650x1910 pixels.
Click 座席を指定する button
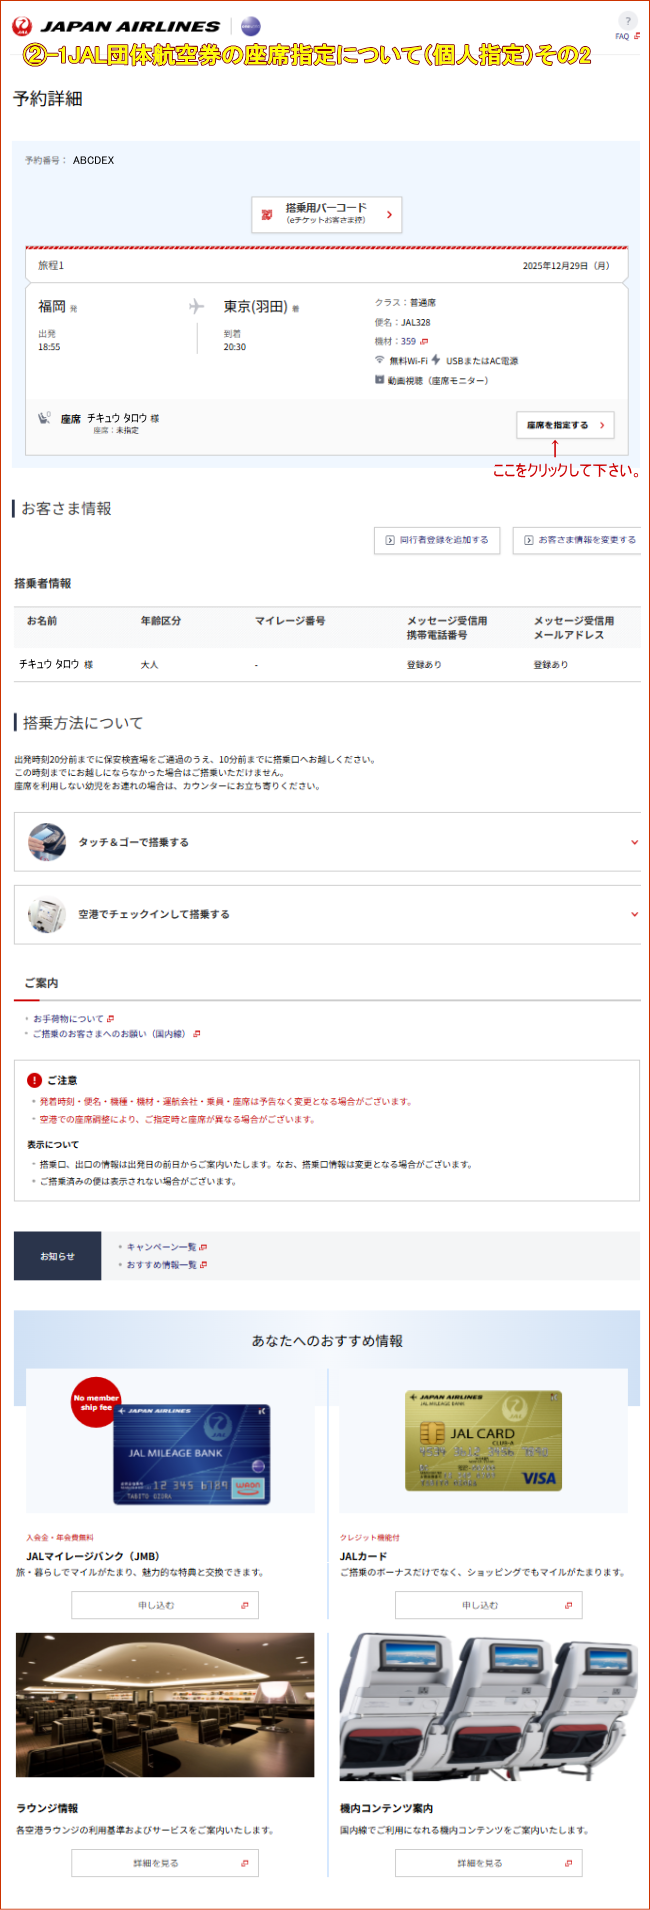coord(565,425)
